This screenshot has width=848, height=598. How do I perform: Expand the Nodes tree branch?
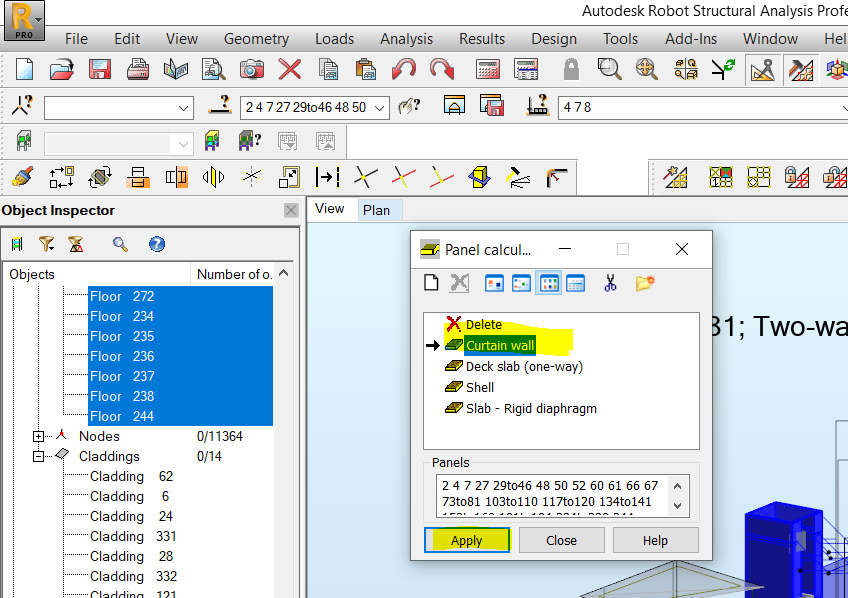38,436
